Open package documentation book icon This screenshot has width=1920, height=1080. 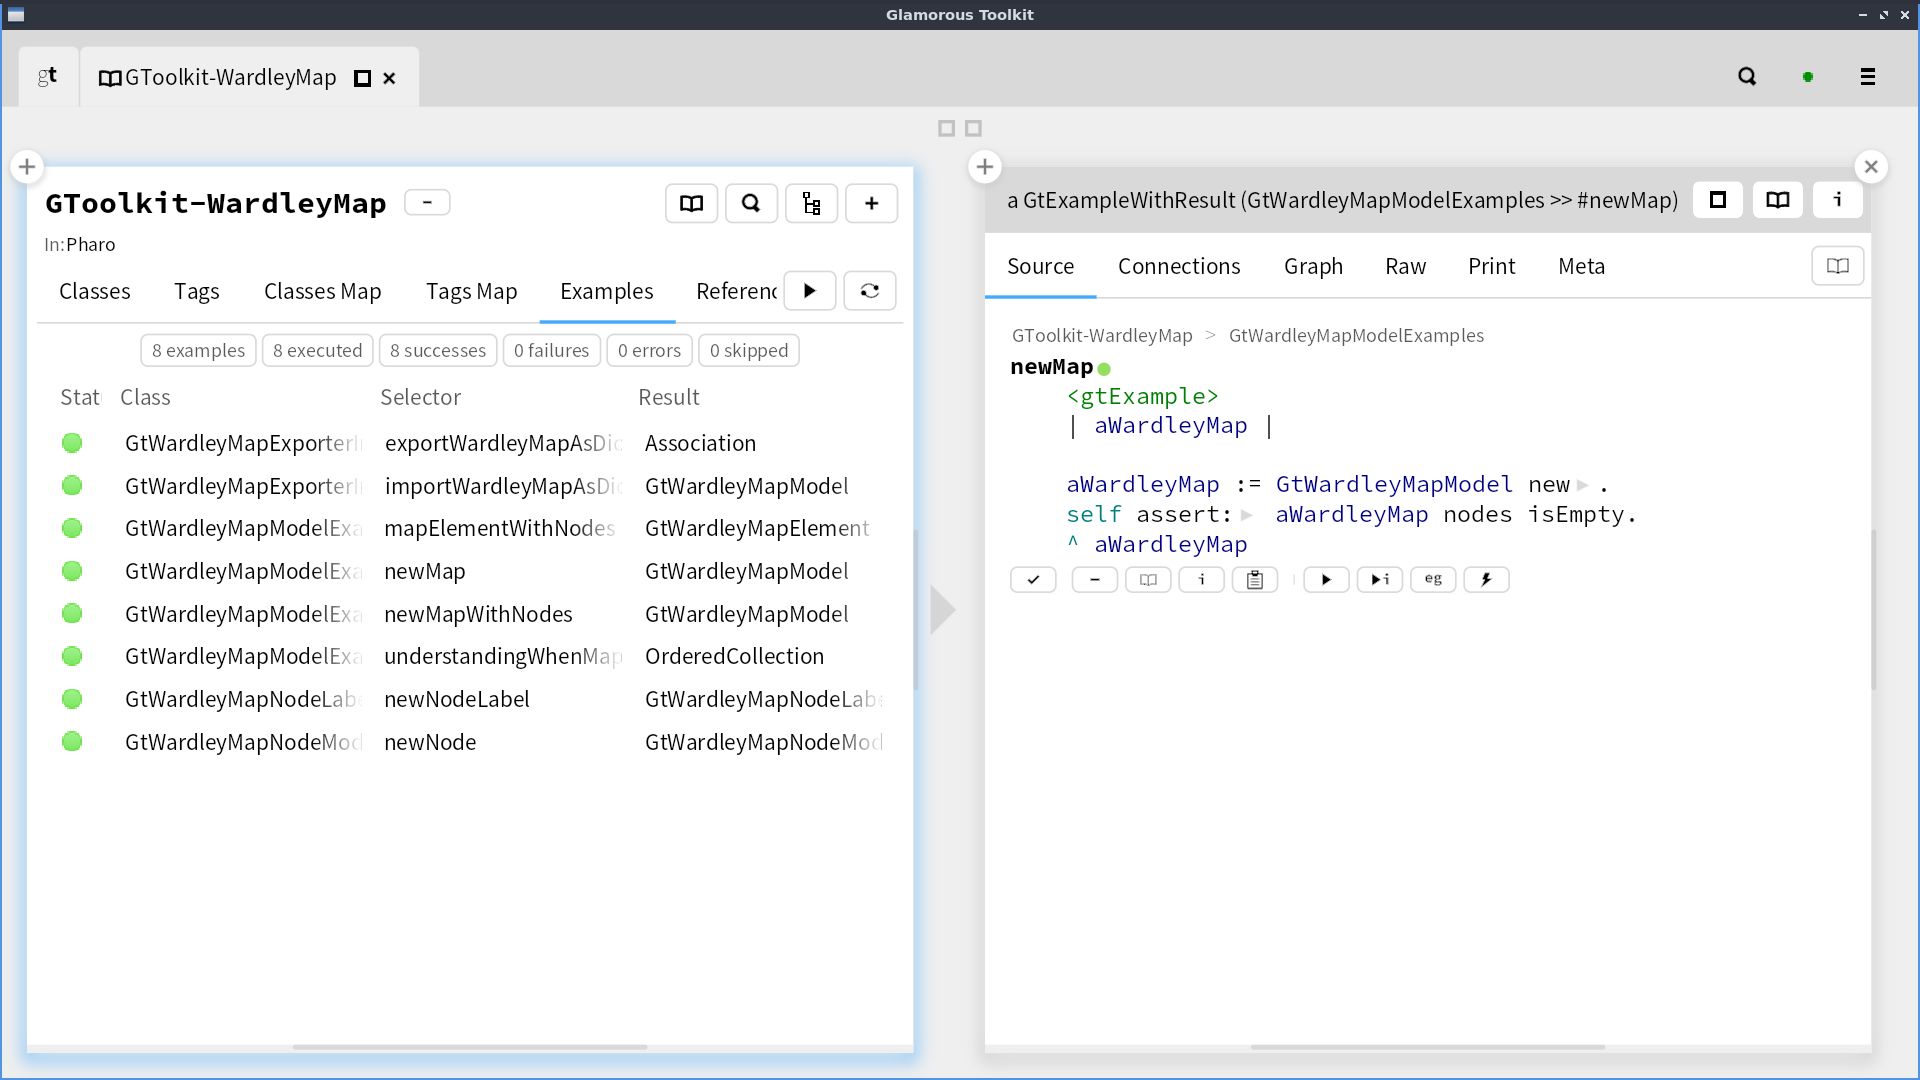click(691, 204)
